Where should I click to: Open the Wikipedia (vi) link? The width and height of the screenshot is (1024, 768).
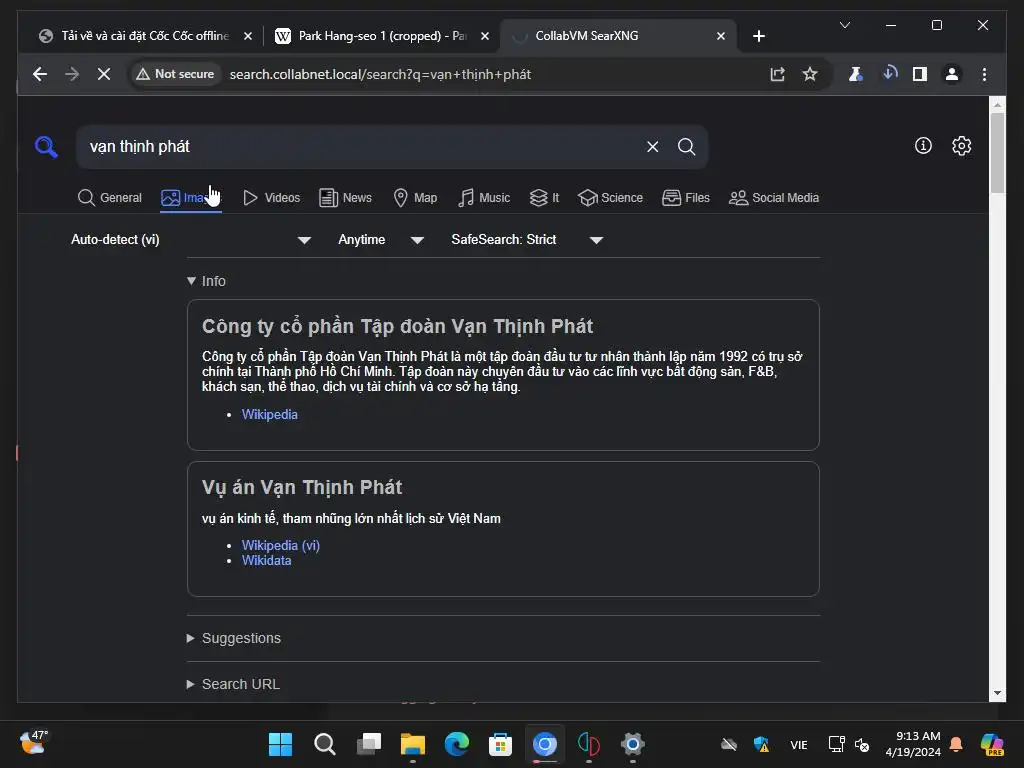(281, 545)
